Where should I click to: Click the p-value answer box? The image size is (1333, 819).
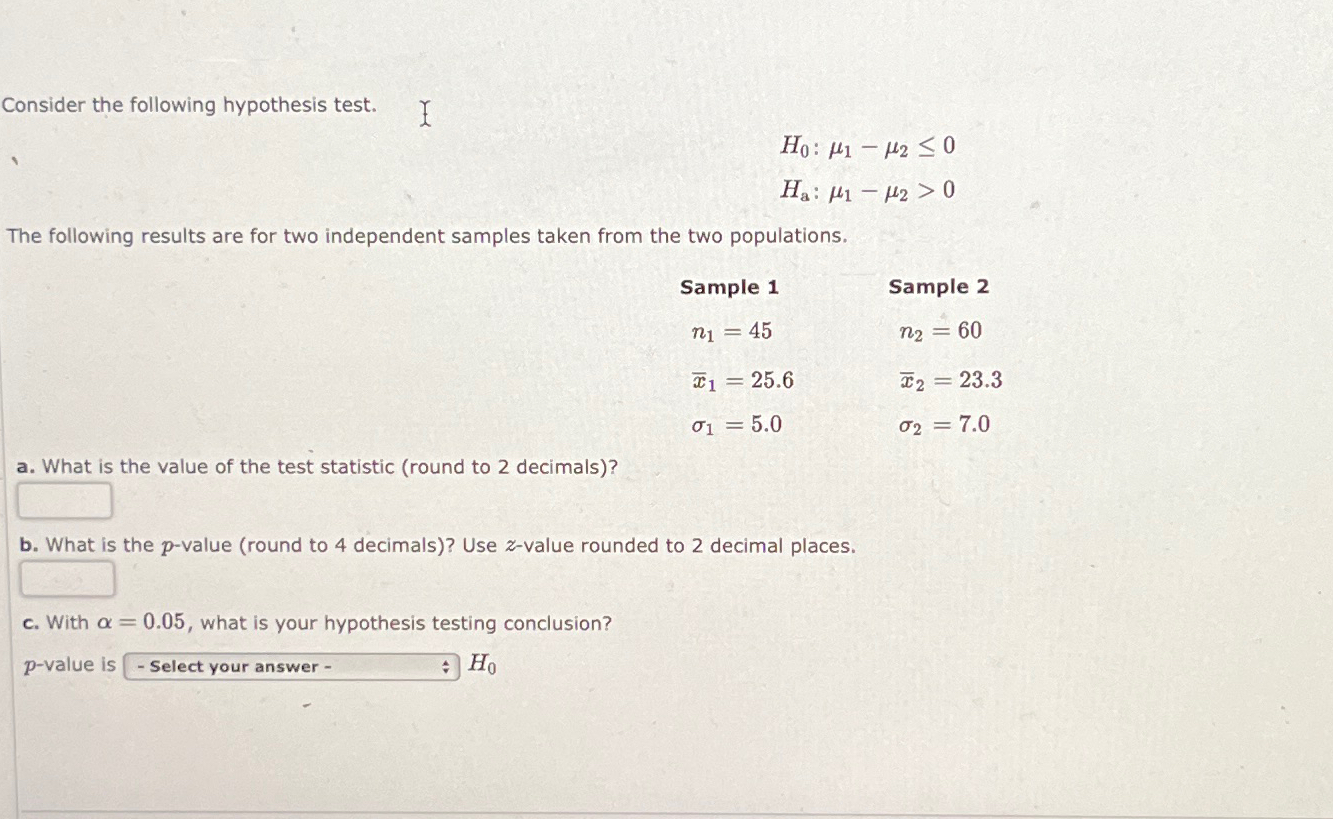pyautogui.click(x=65, y=577)
